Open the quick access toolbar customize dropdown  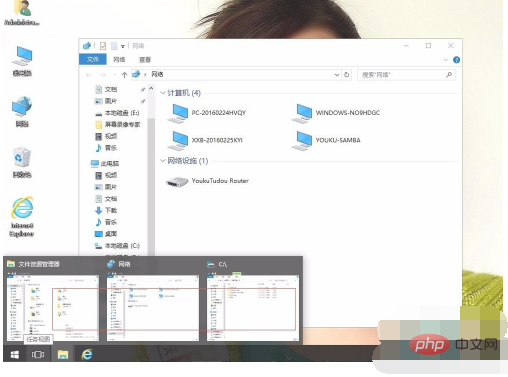123,46
